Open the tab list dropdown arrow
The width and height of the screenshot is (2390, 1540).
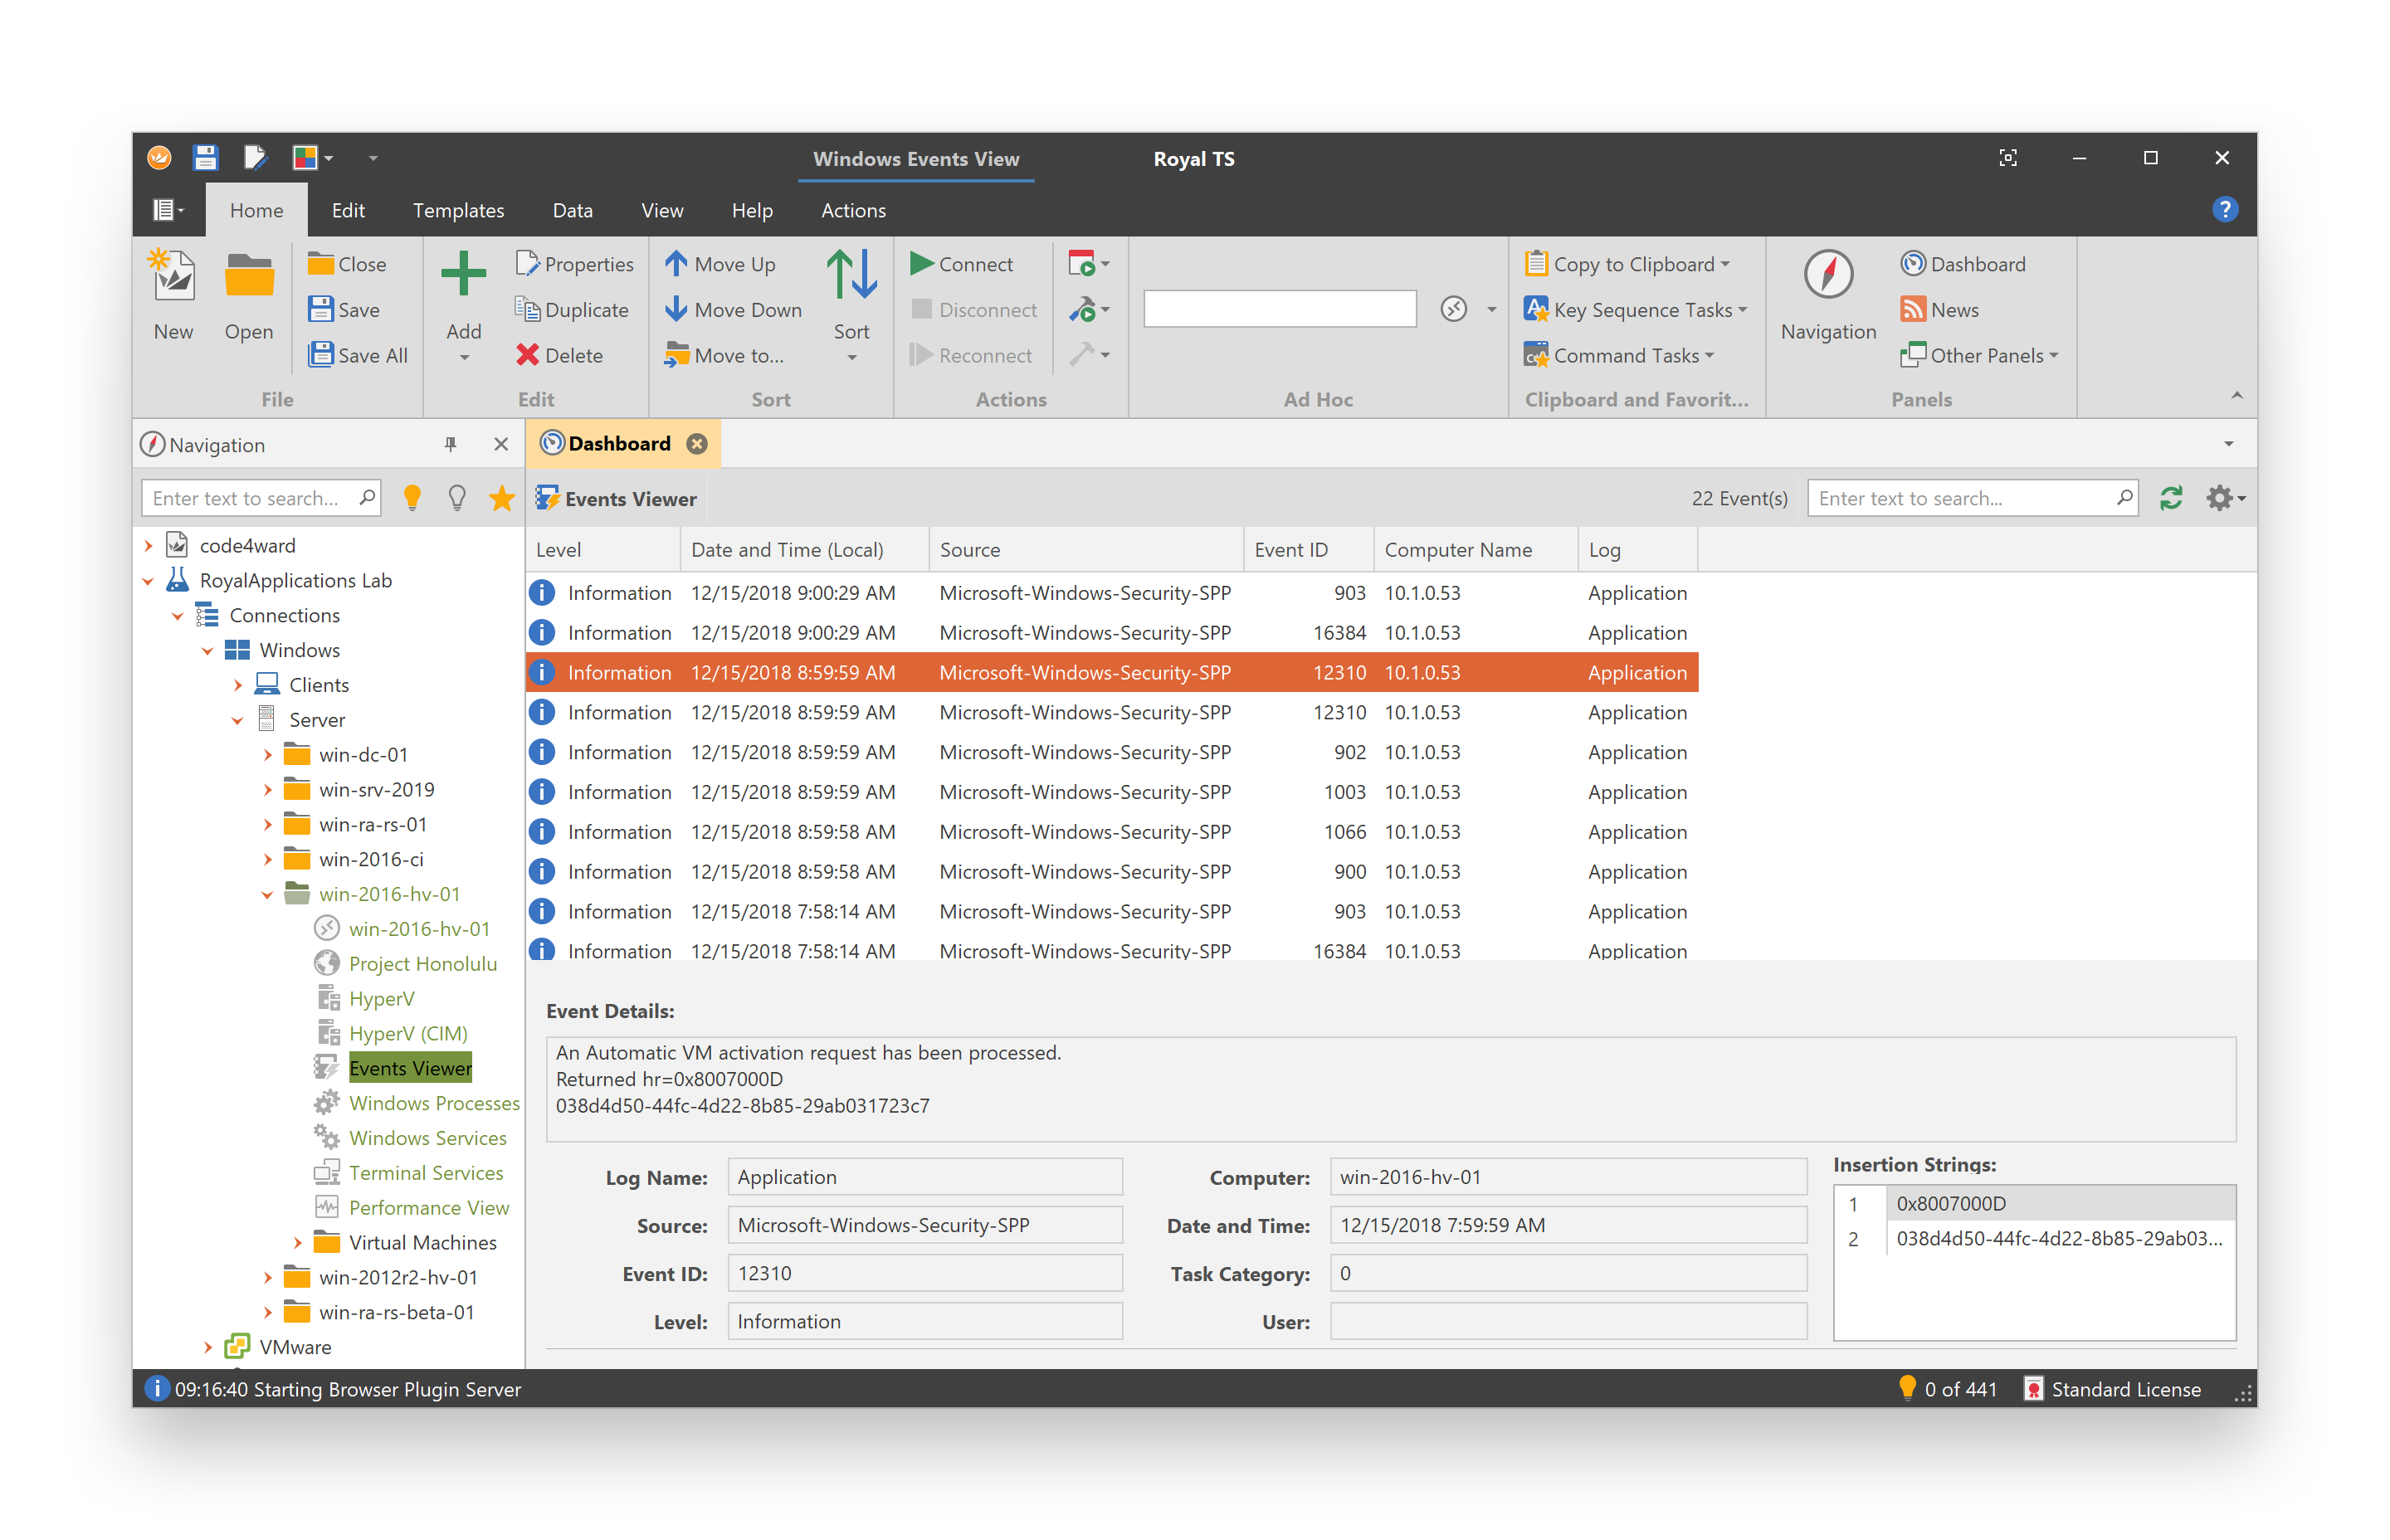tap(2228, 444)
